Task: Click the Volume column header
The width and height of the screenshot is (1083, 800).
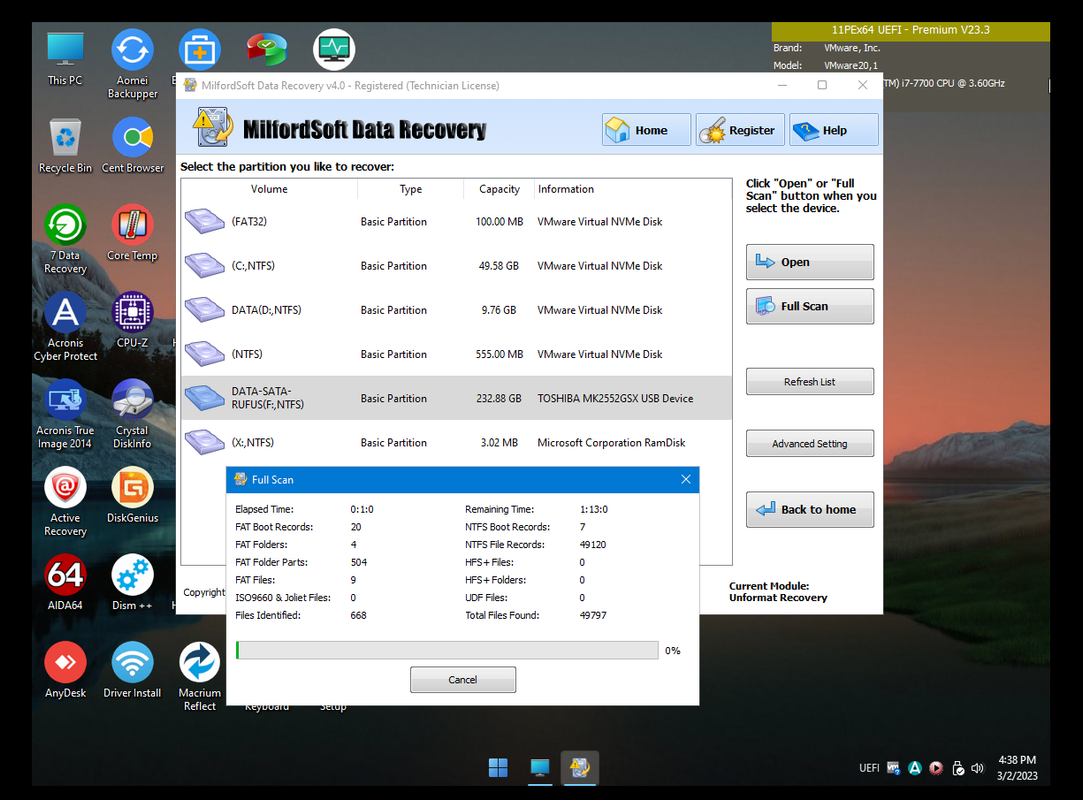Action: click(x=269, y=189)
